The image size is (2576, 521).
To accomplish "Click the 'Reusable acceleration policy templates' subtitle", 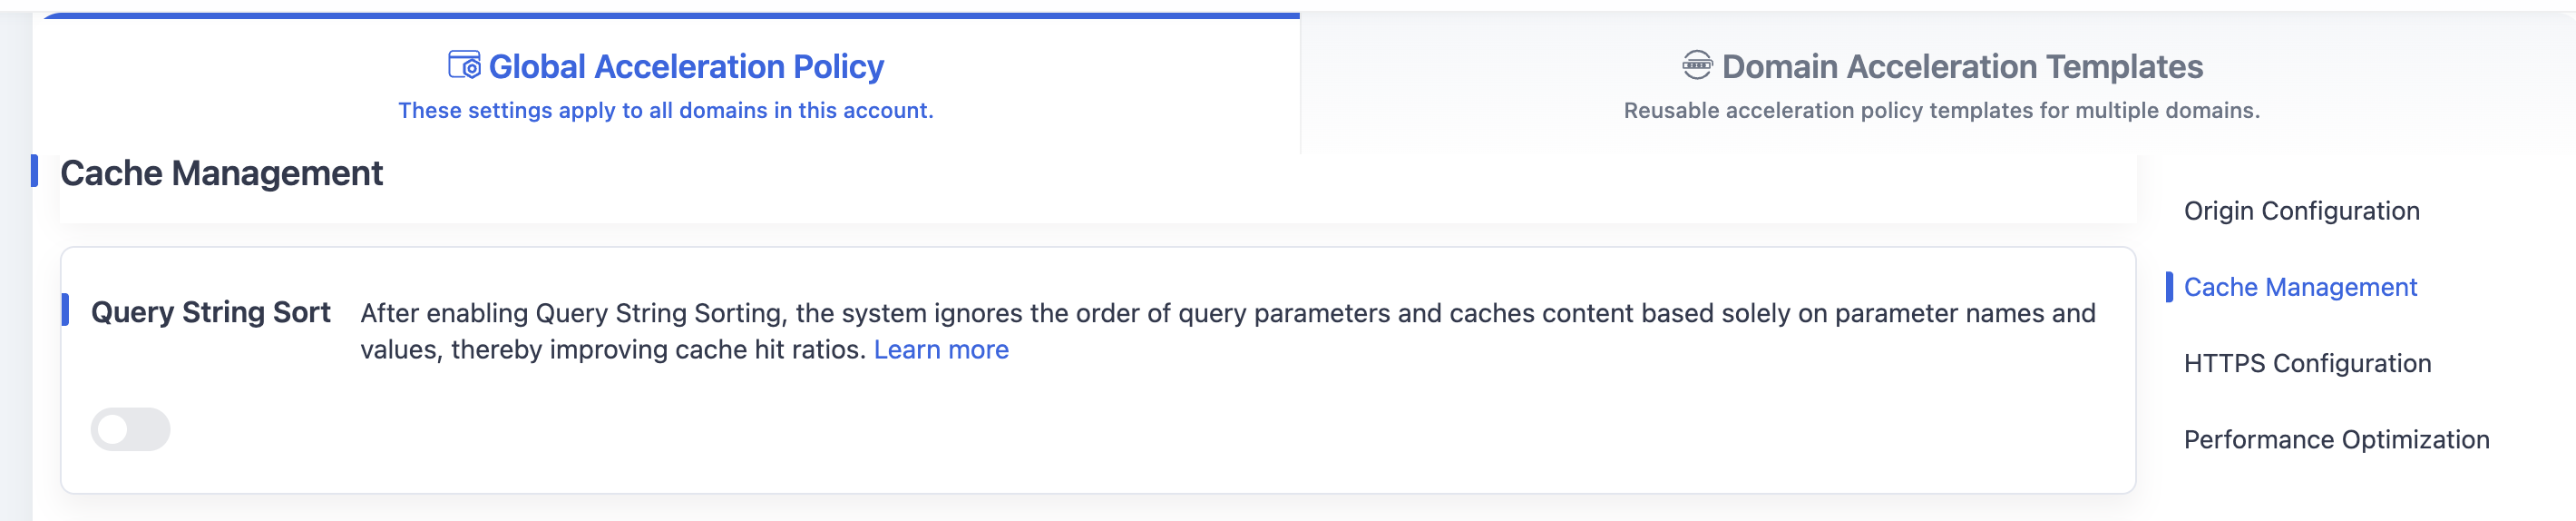I will click(x=1941, y=110).
